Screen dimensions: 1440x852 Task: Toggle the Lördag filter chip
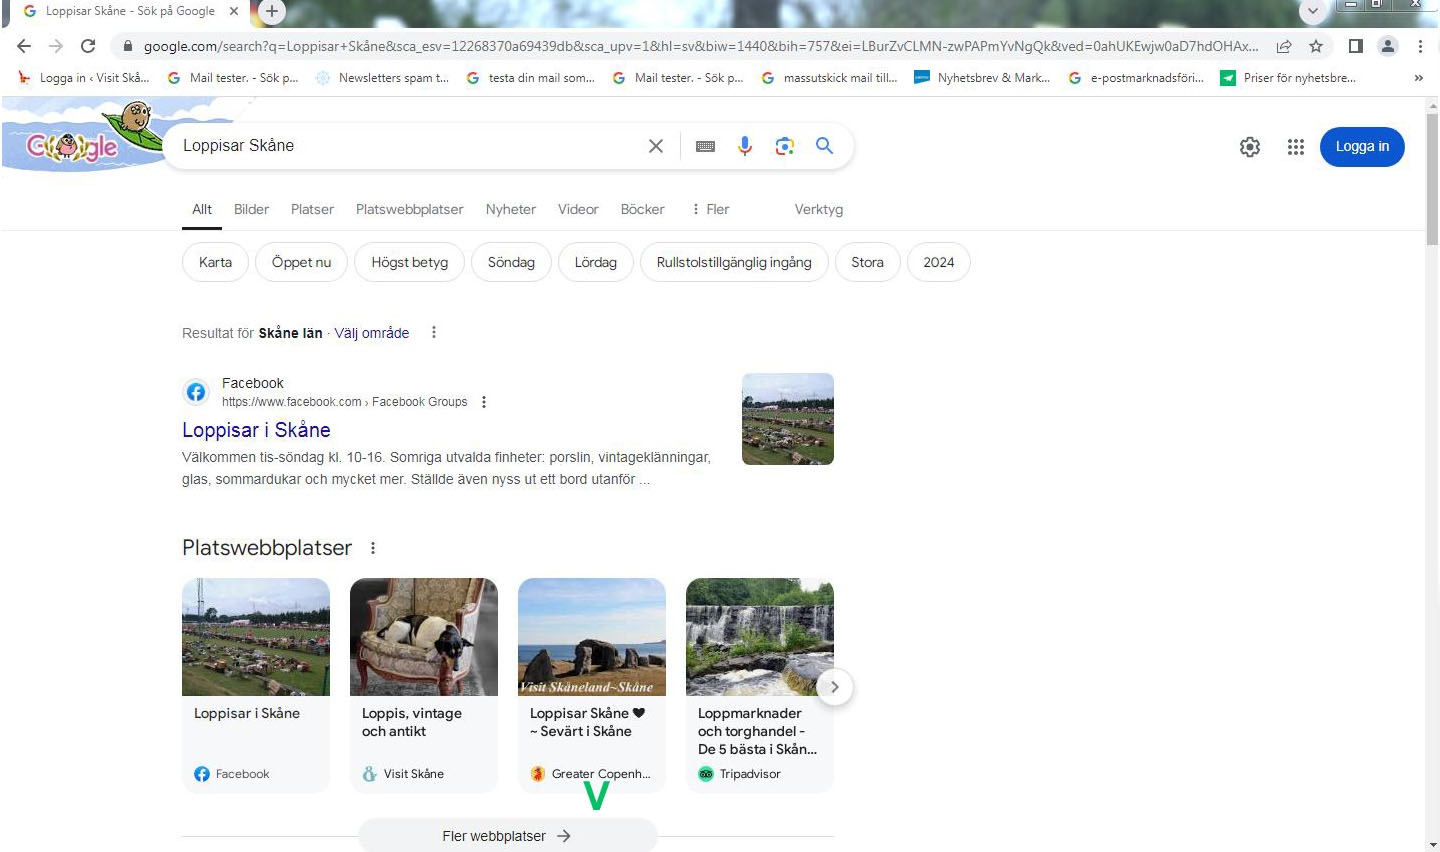click(596, 262)
